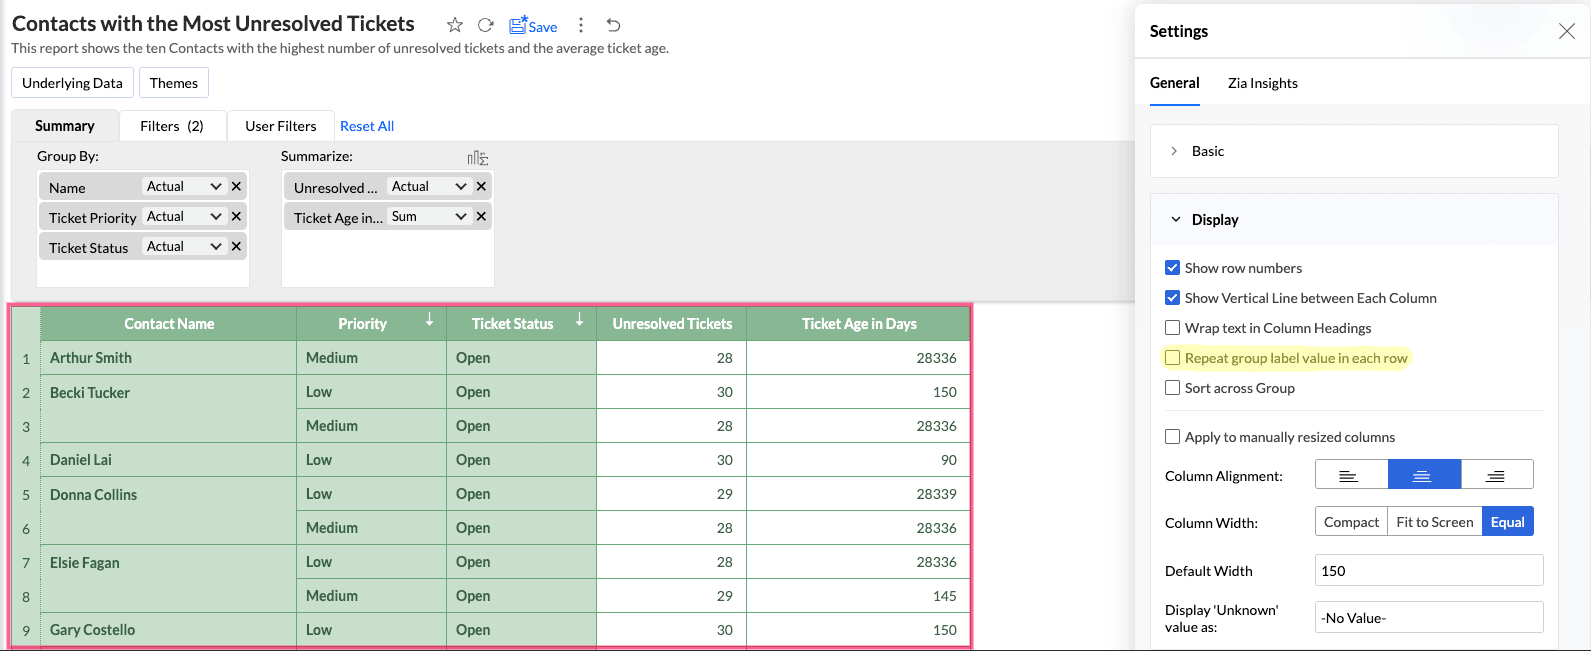Click the Contact Name column header
Viewport: 1591px width, 651px height.
pyautogui.click(x=169, y=324)
